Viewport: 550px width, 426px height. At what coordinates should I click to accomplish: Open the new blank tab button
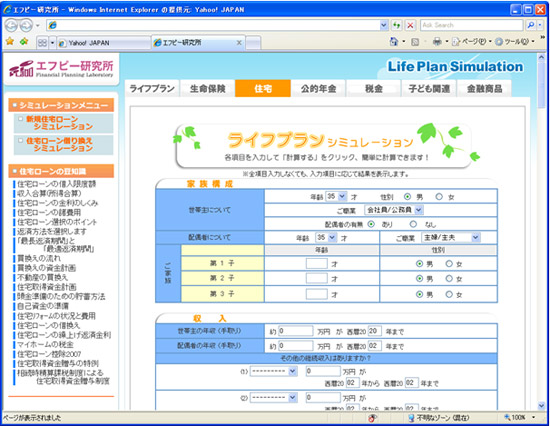[253, 43]
